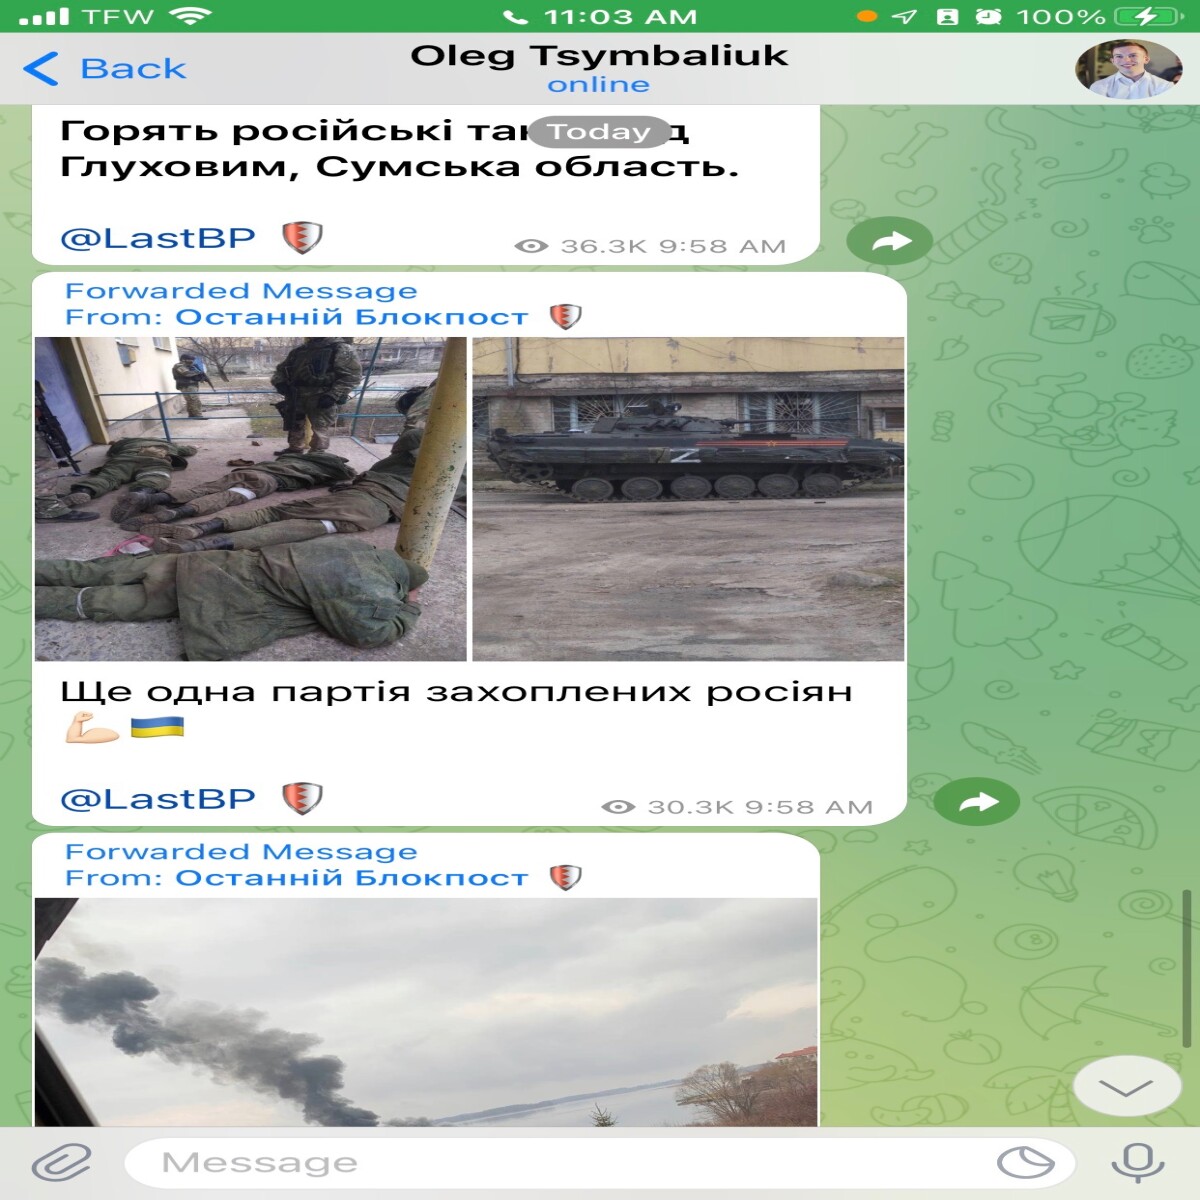1200x1200 pixels.
Task: Tap the shield badge after @LastBP at 30.3K message
Action: (x=302, y=799)
